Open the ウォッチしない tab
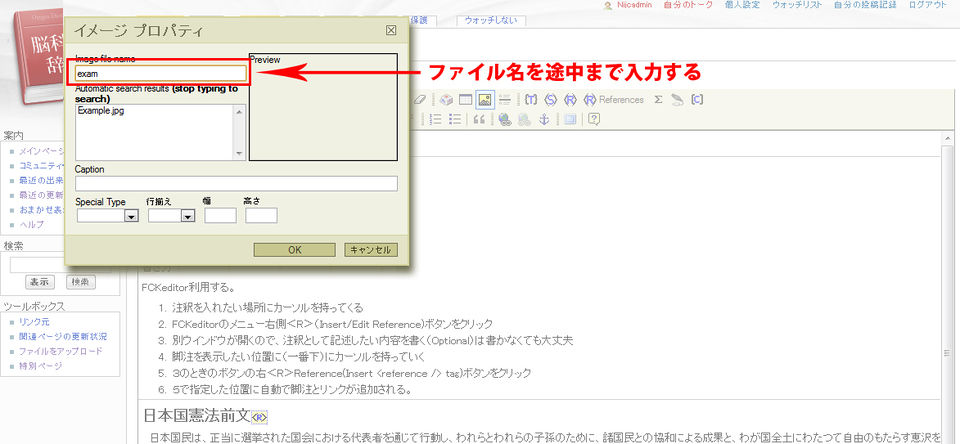 (x=490, y=20)
